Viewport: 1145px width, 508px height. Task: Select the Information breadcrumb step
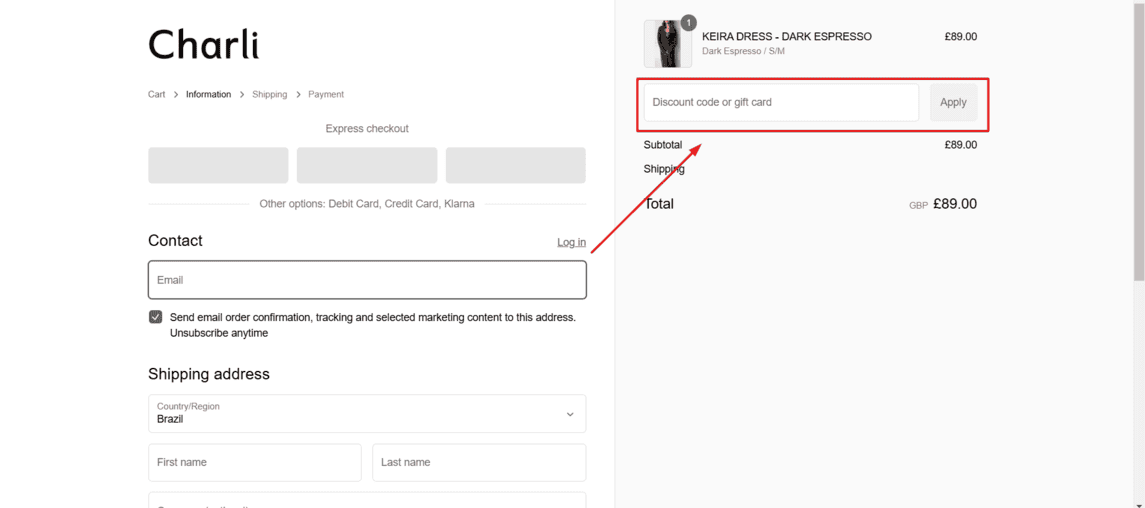(208, 94)
